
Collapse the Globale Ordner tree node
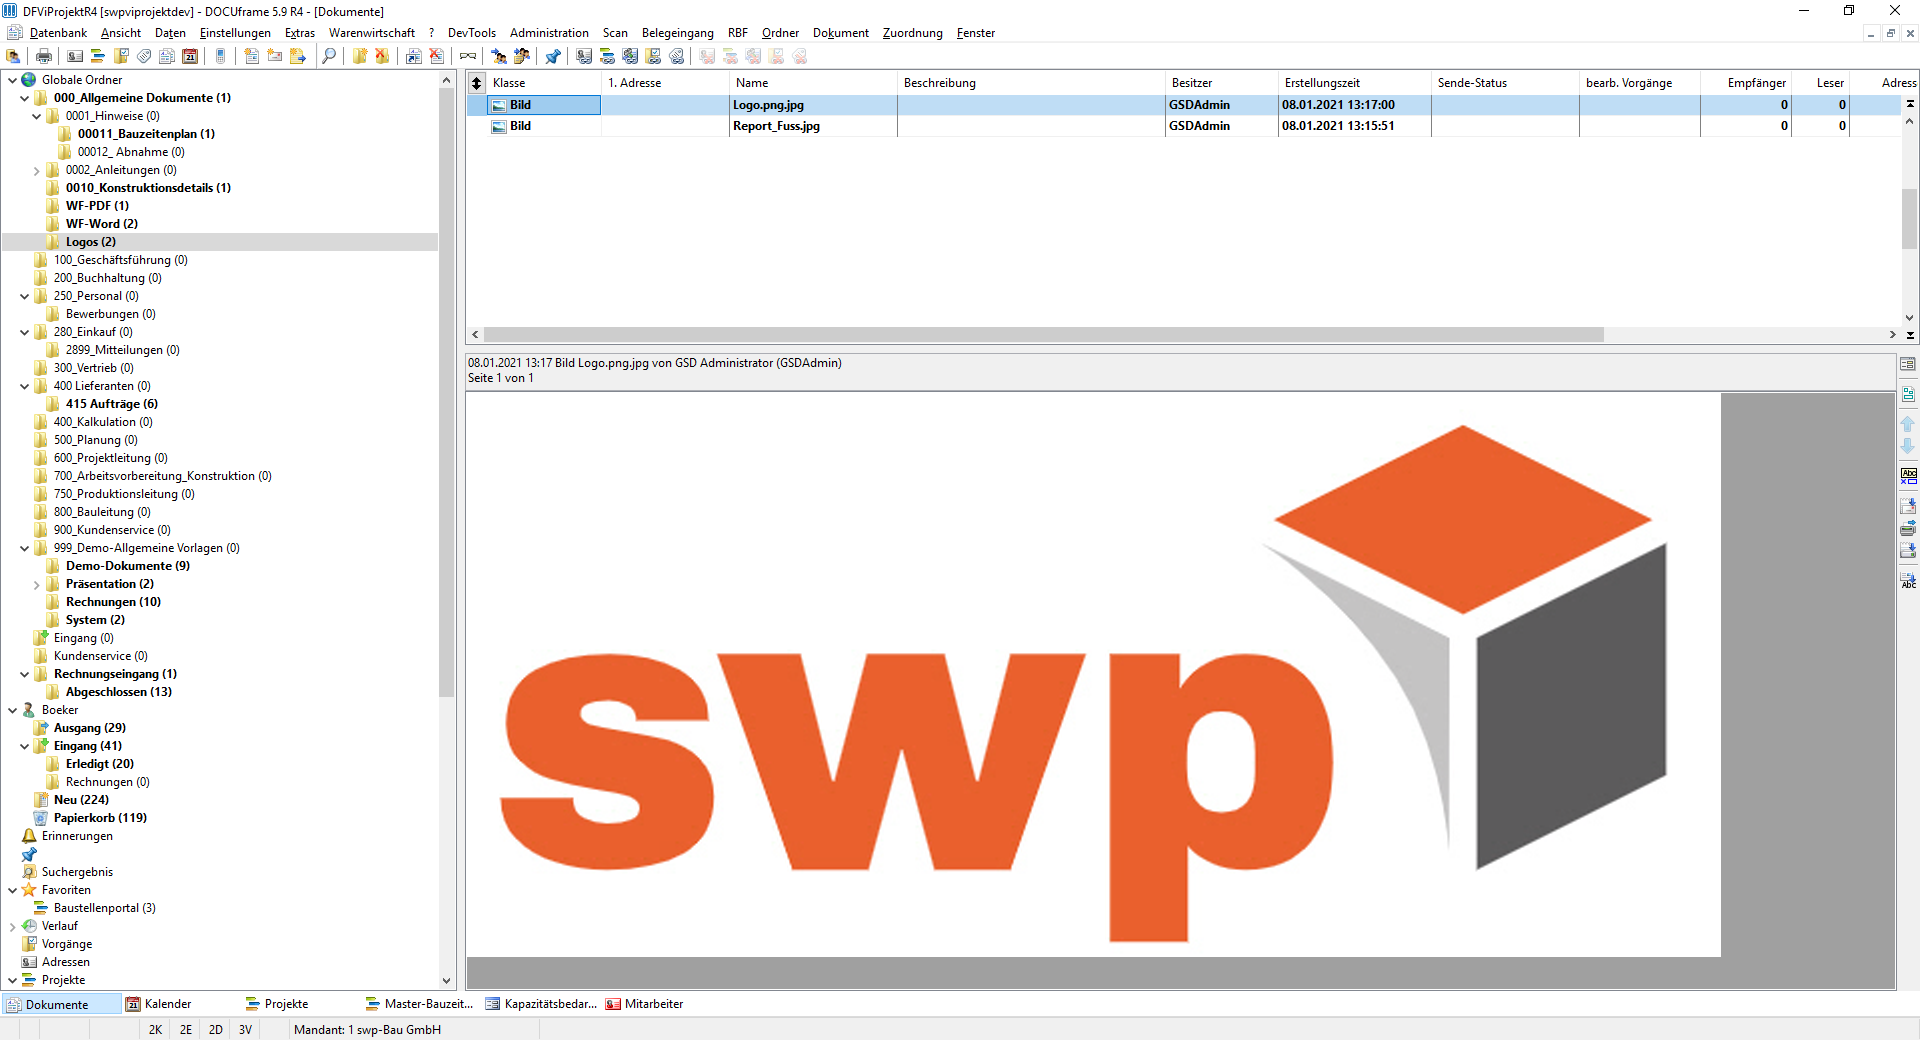tap(12, 80)
